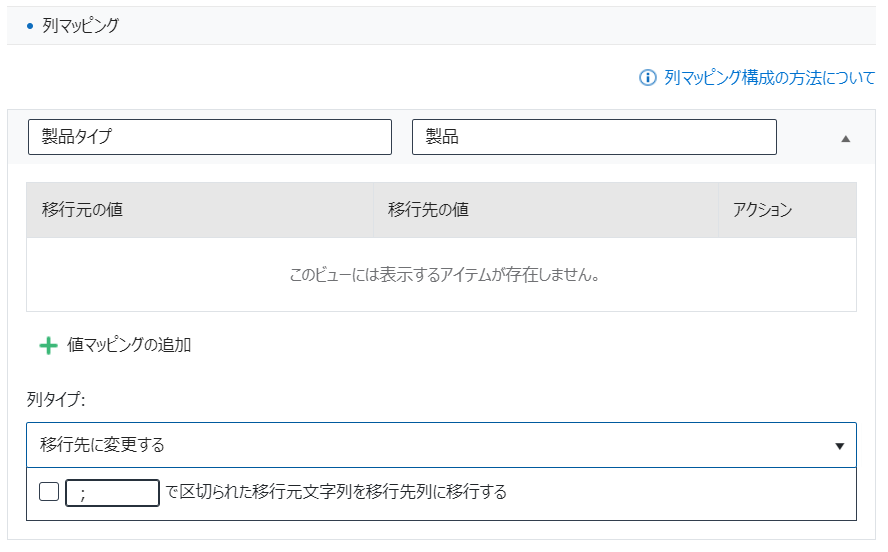Click the 列タイプ: label
The width and height of the screenshot is (888, 552).
point(56,400)
